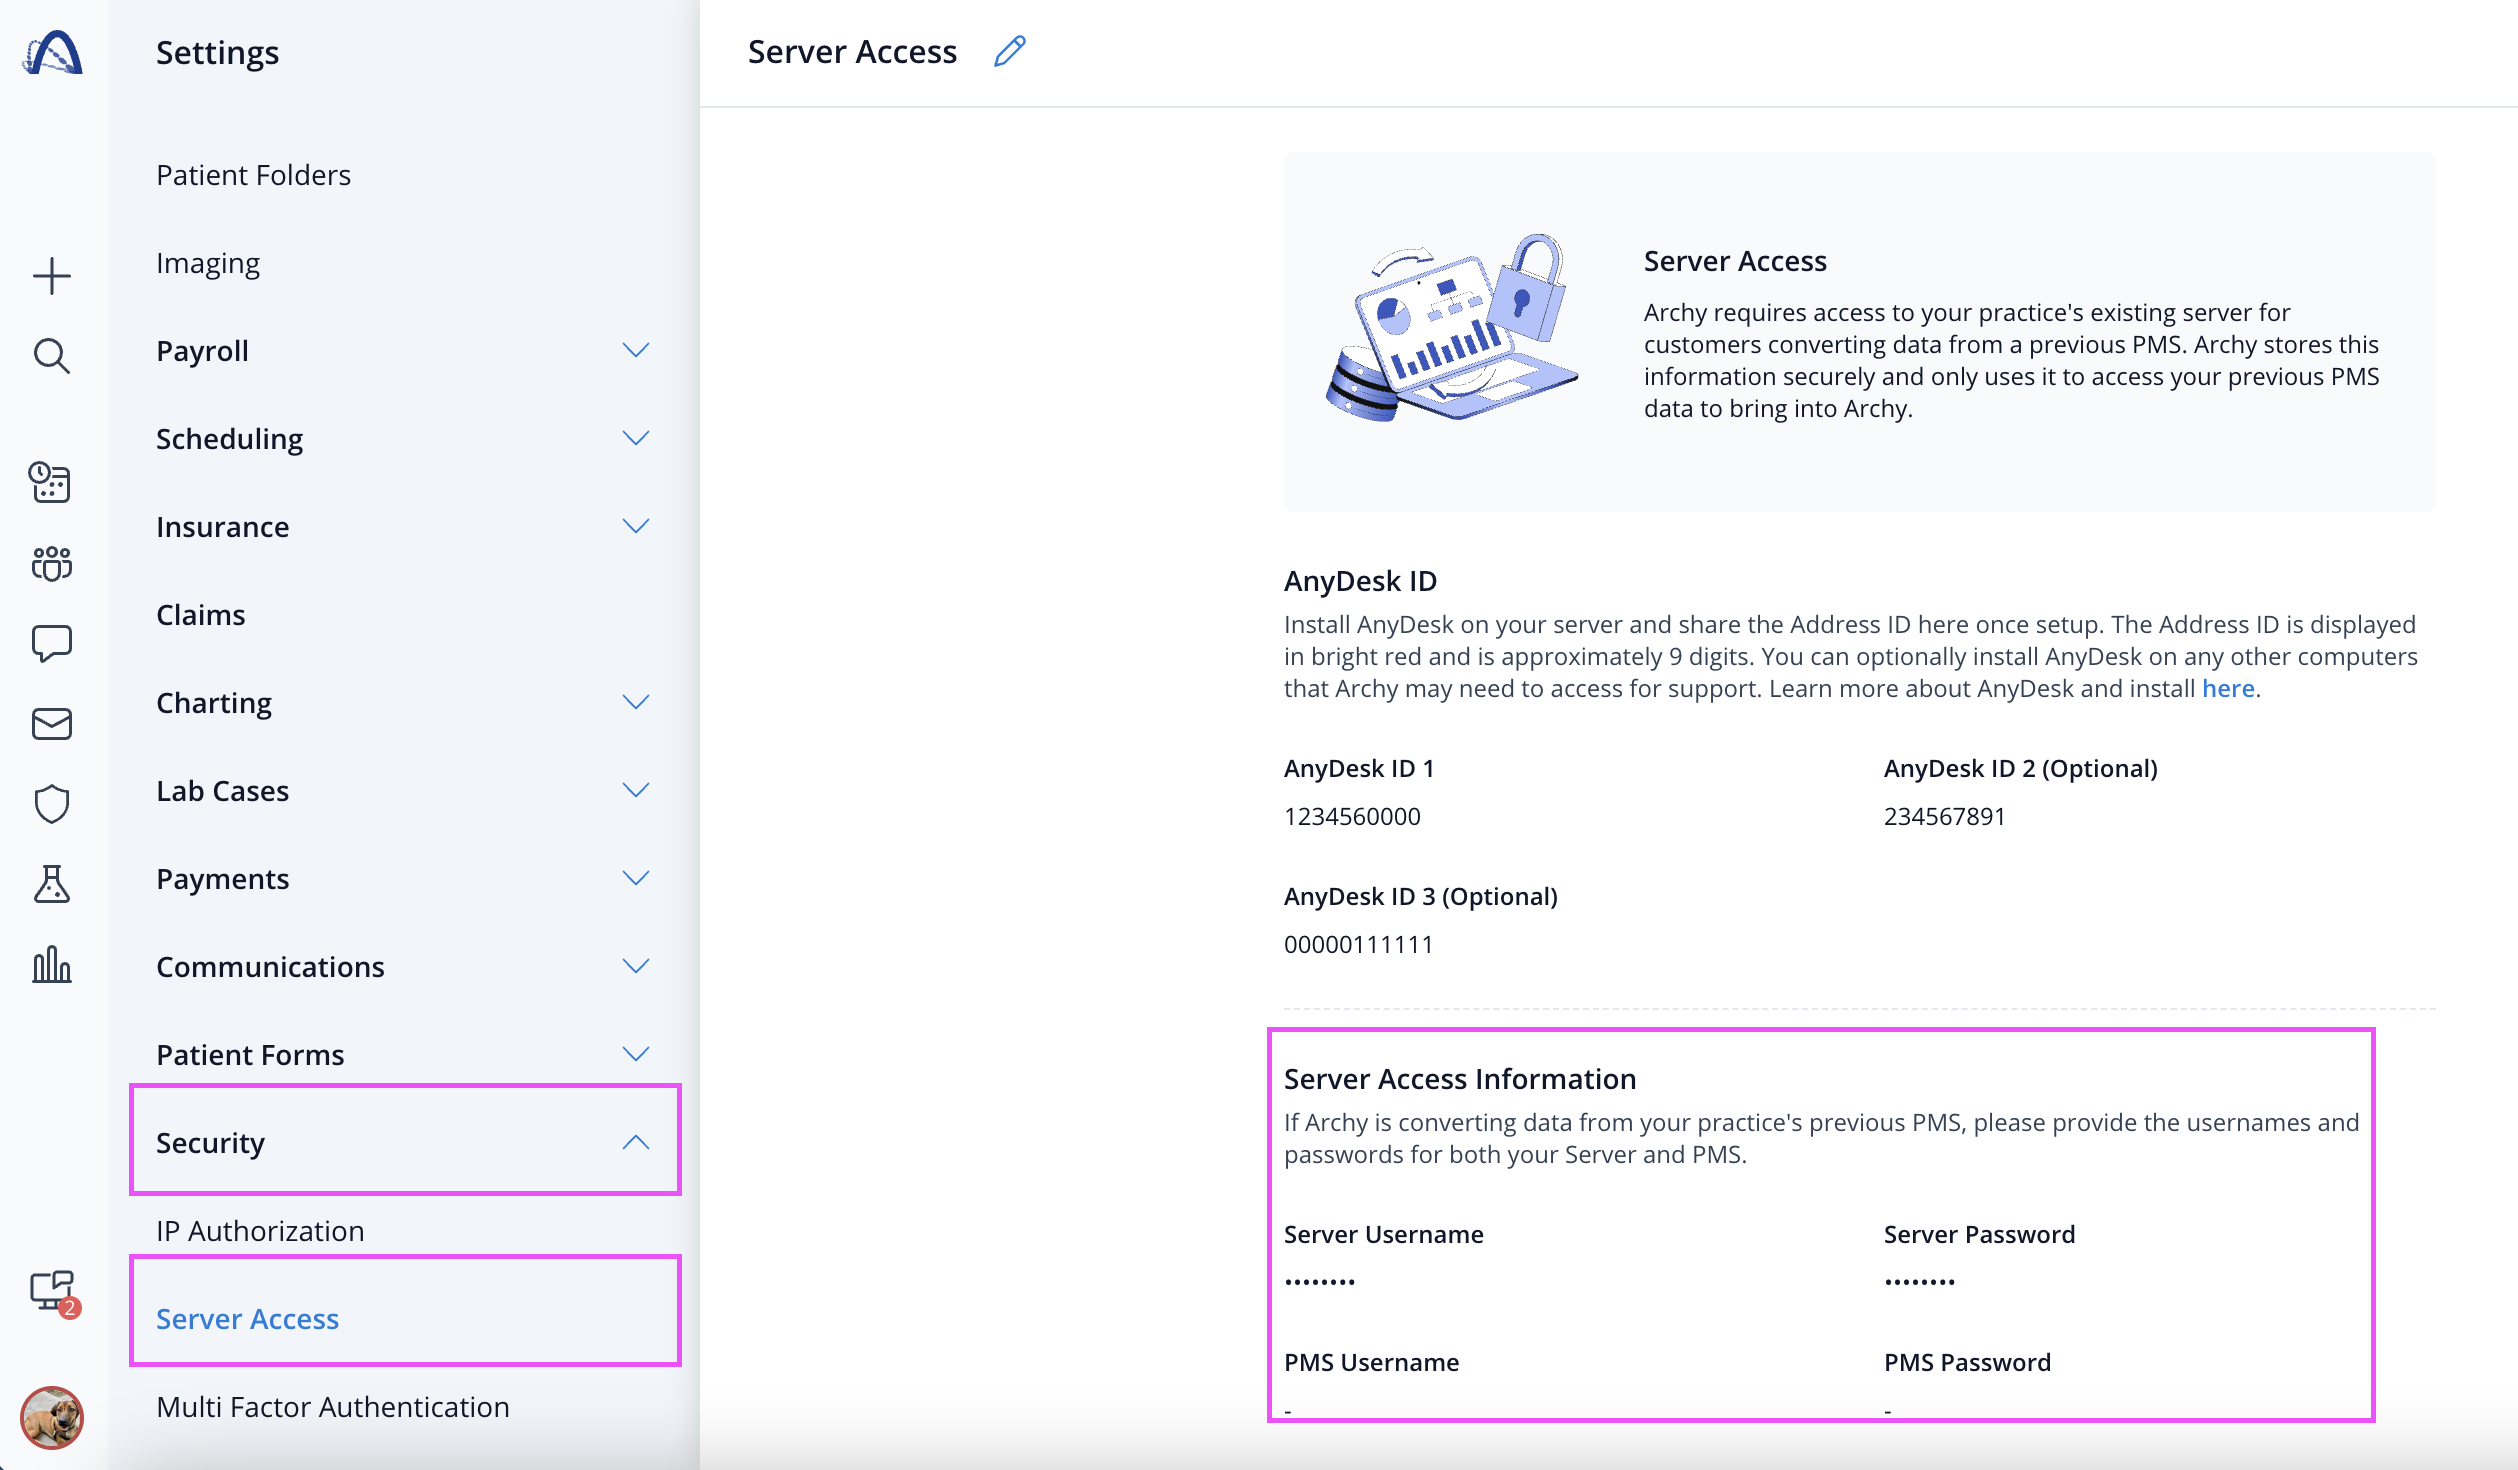Follow the 'here' AnyDesk install link
Viewport: 2518px width, 1470px height.
(2228, 688)
